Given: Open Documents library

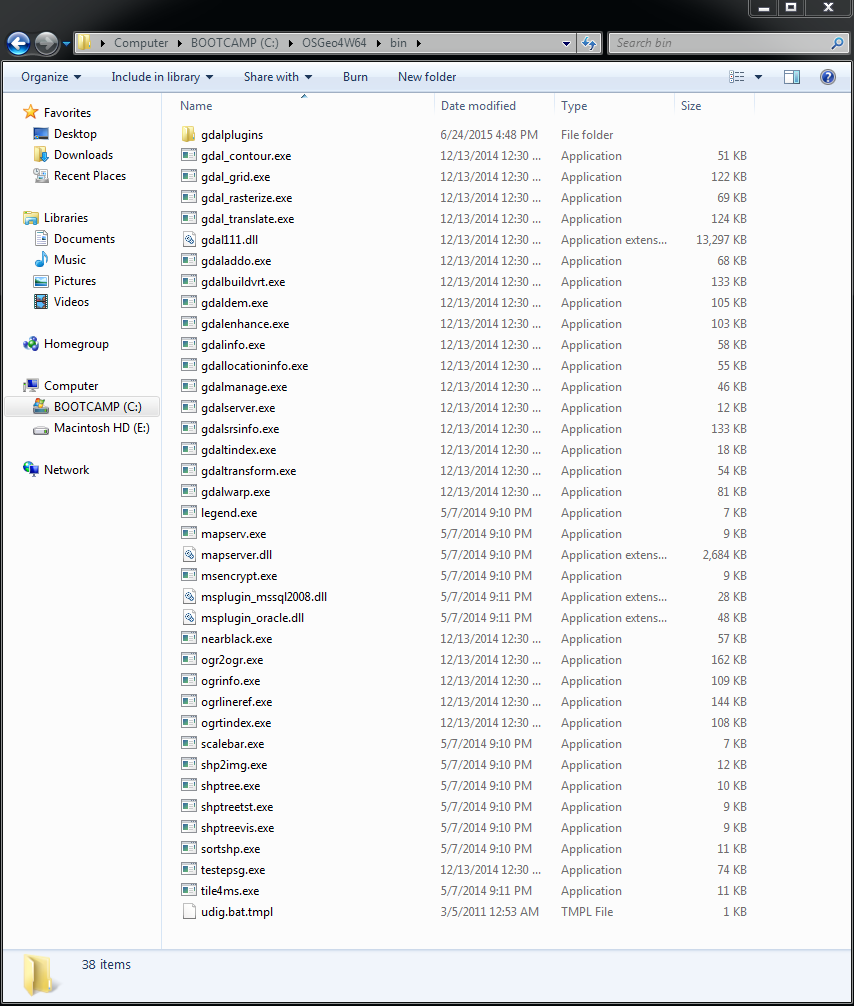Looking at the screenshot, I should tap(84, 239).
